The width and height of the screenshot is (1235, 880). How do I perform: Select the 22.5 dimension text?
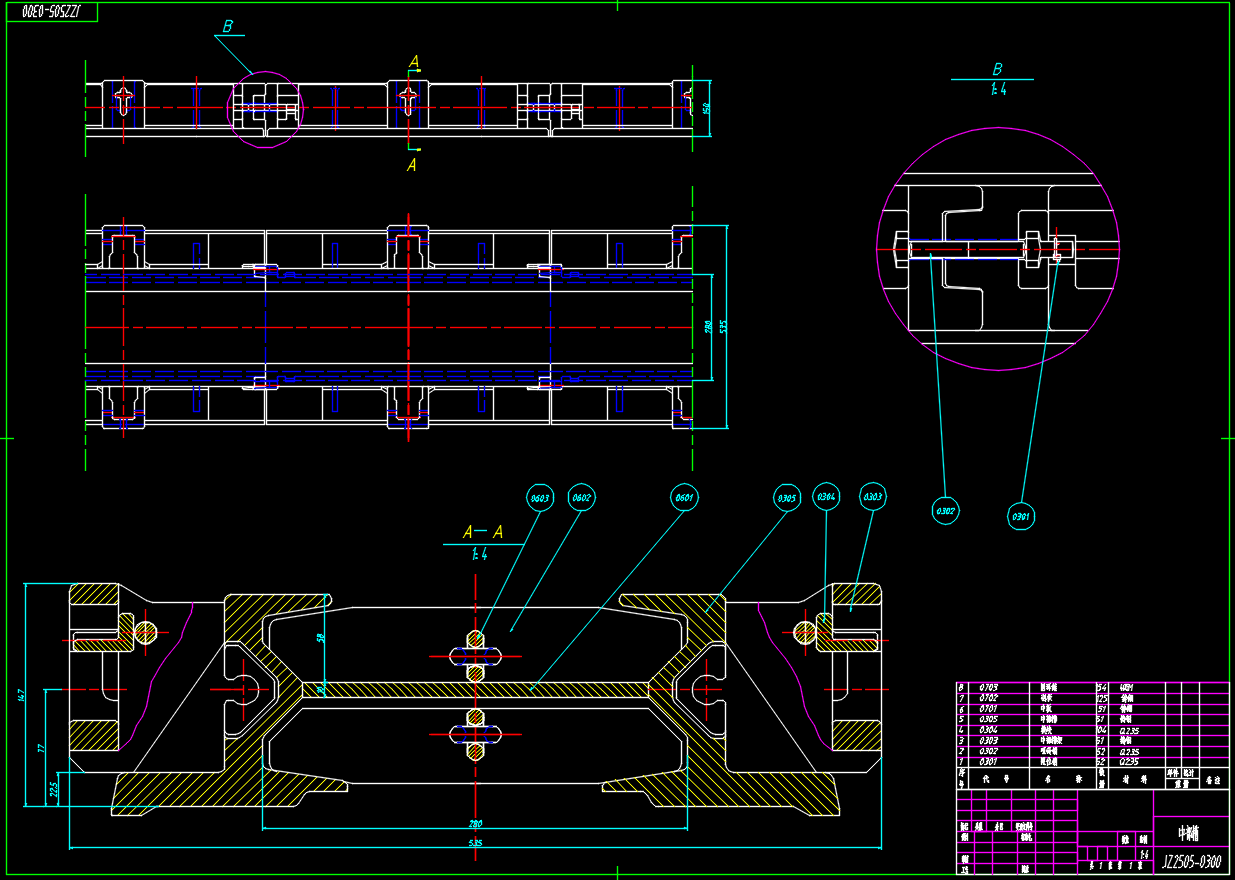[x=53, y=788]
